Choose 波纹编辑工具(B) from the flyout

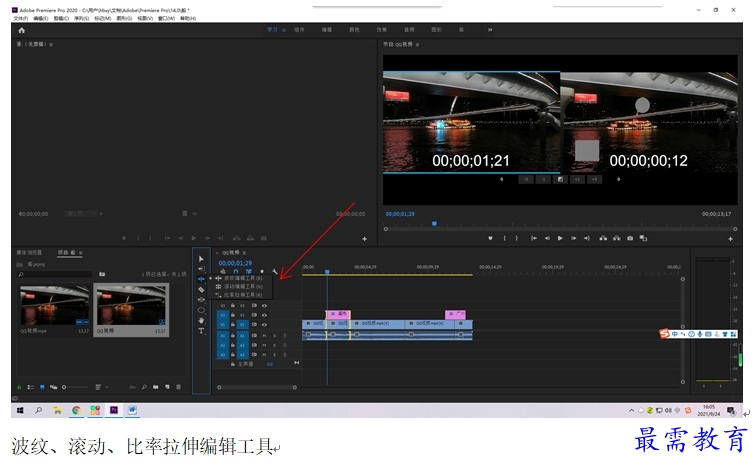click(x=239, y=278)
